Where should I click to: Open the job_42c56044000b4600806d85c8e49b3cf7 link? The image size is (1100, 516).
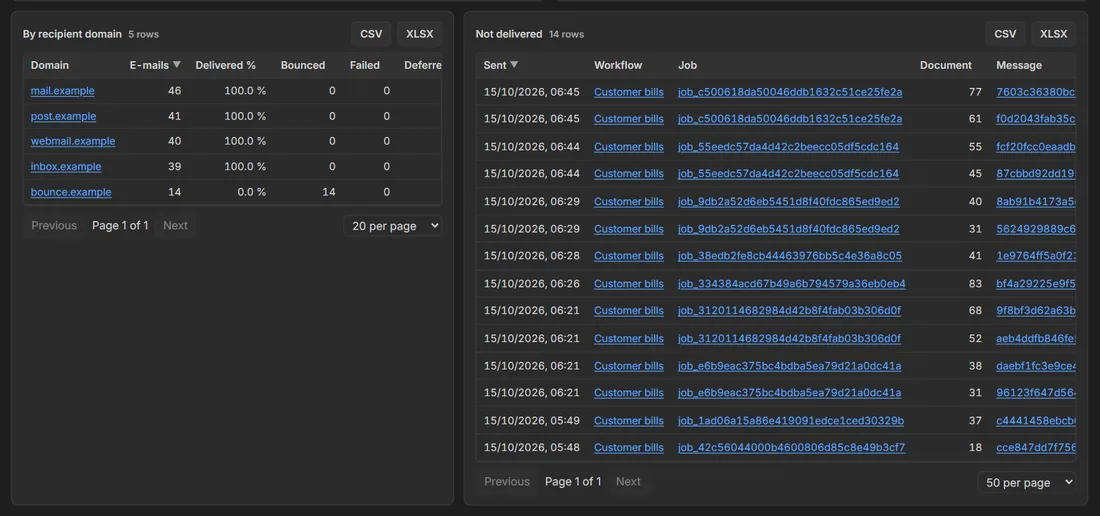[x=791, y=447]
